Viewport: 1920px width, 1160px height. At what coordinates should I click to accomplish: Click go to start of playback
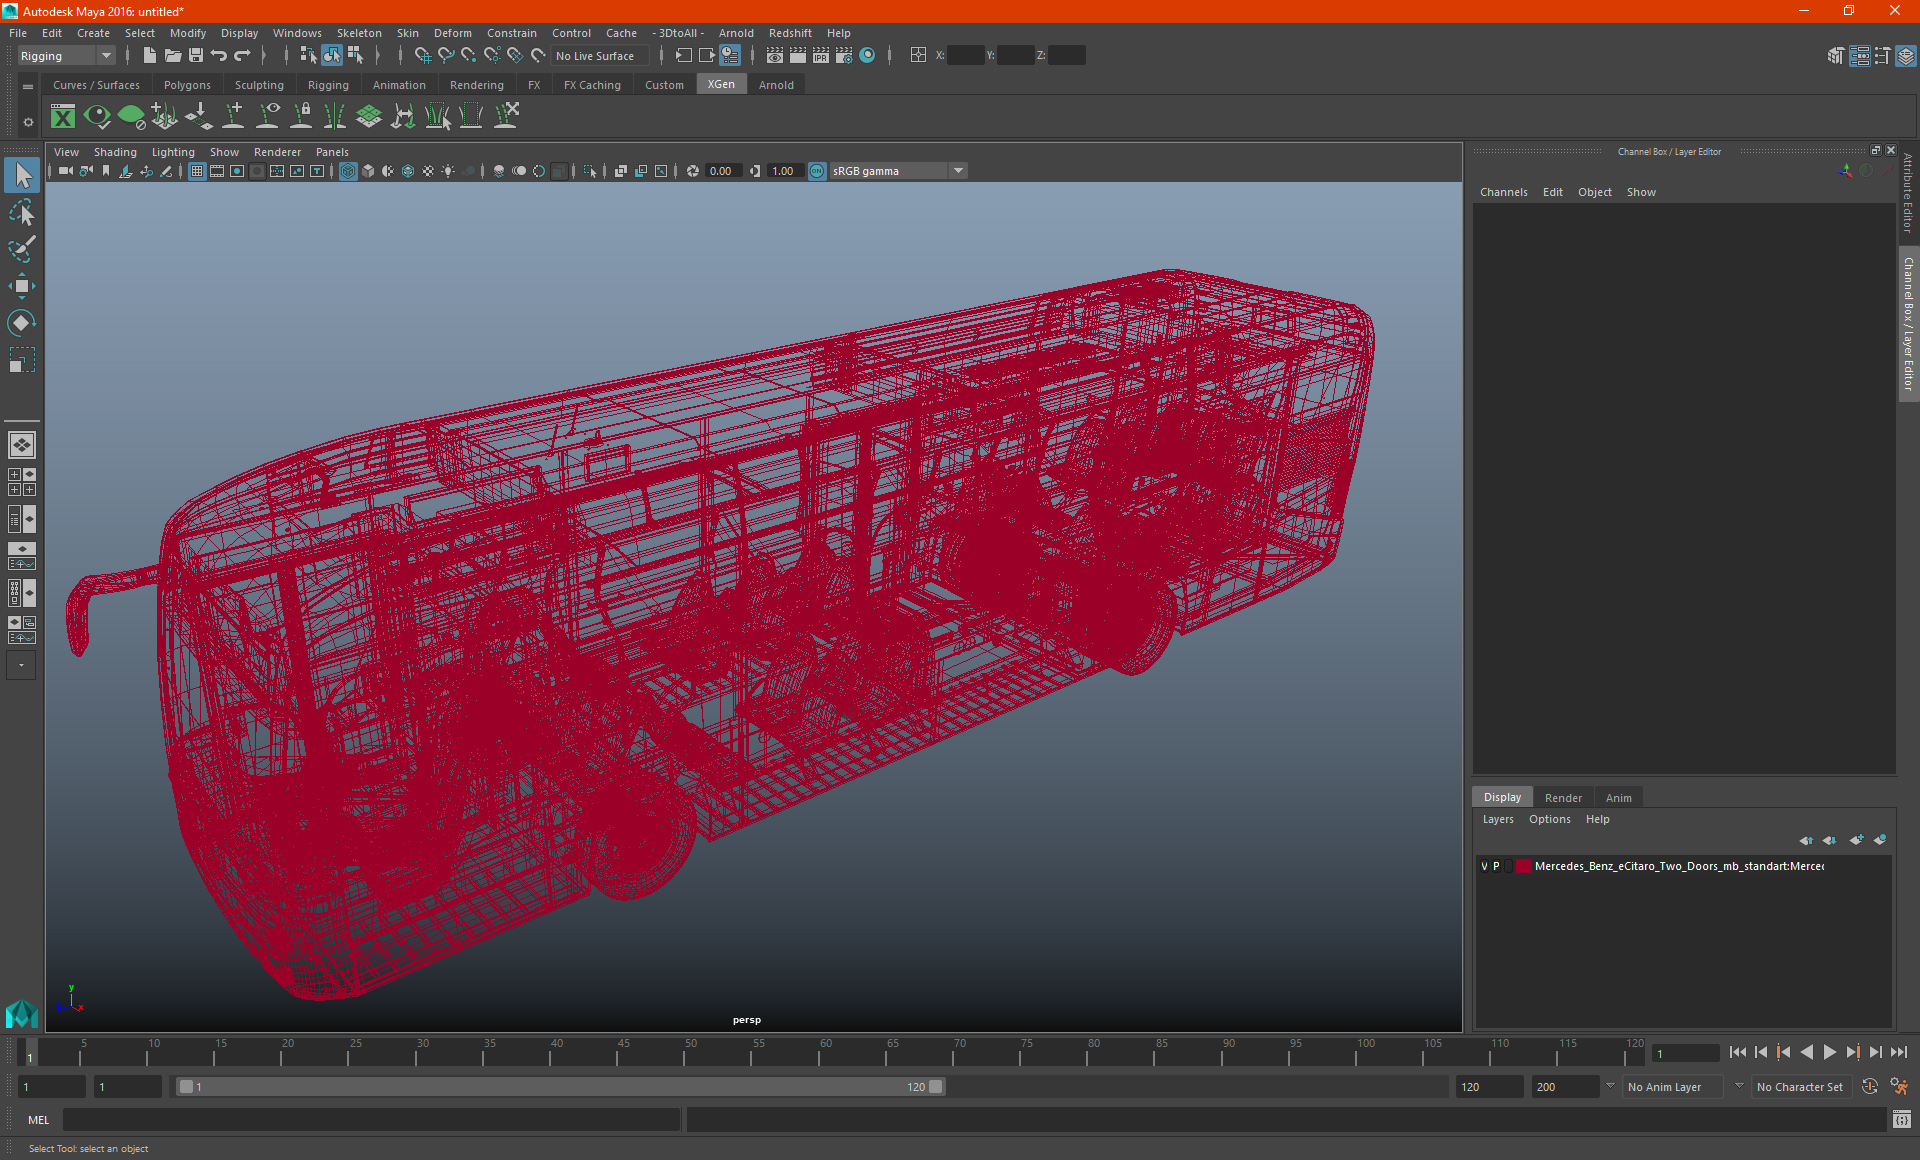pos(1737,1052)
